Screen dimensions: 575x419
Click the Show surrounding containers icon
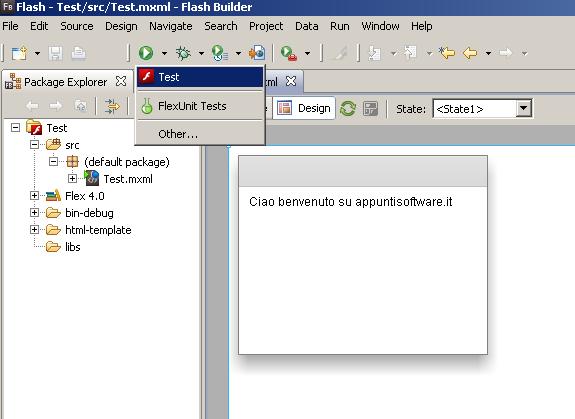coord(370,109)
